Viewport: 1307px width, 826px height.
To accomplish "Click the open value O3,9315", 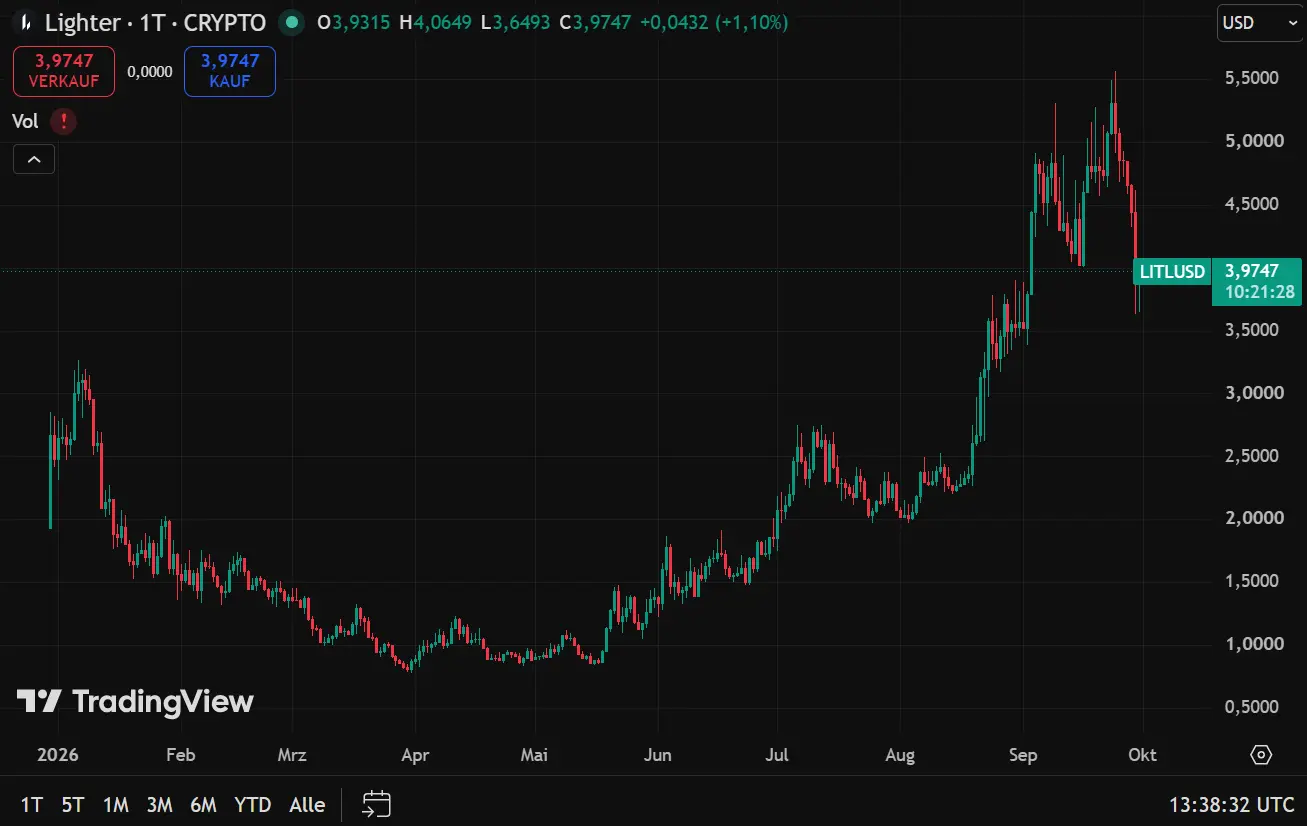I will pyautogui.click(x=354, y=22).
